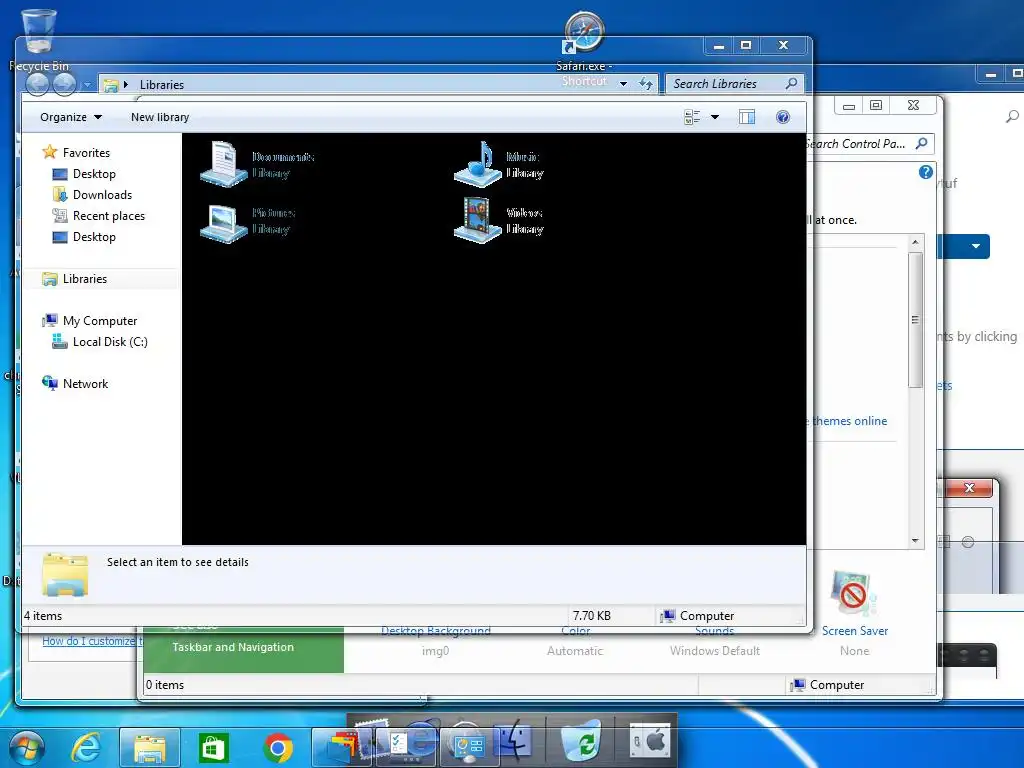Viewport: 1024px width, 768px height.
Task: Open the Organize menu
Action: click(x=71, y=117)
